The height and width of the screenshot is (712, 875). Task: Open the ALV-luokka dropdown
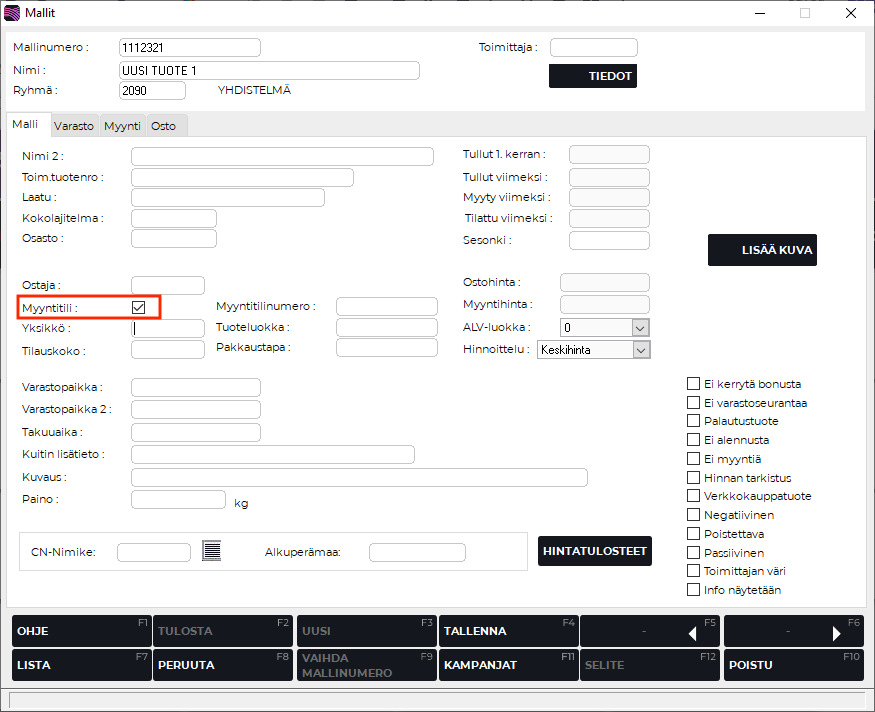pyautogui.click(x=640, y=328)
